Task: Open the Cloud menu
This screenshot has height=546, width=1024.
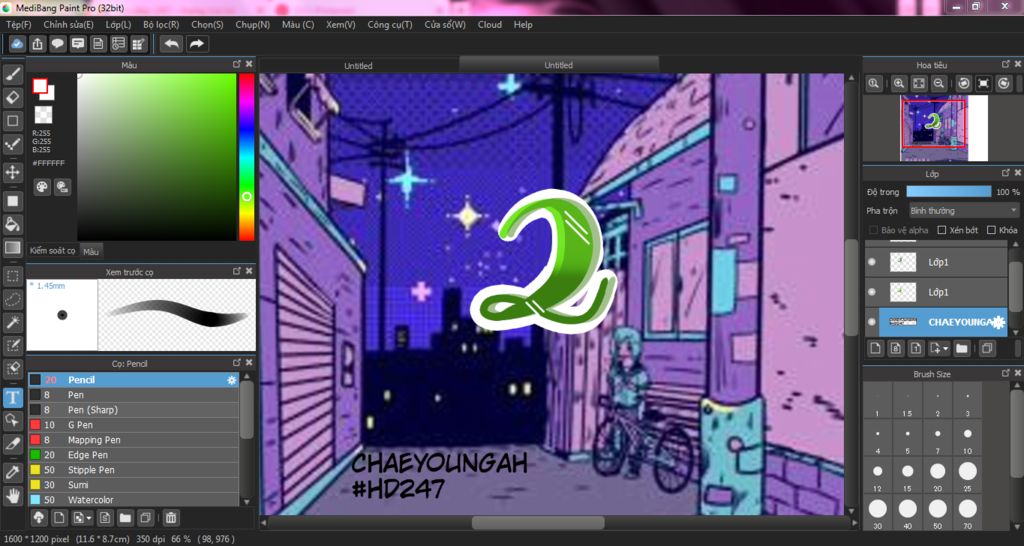Action: [490, 25]
